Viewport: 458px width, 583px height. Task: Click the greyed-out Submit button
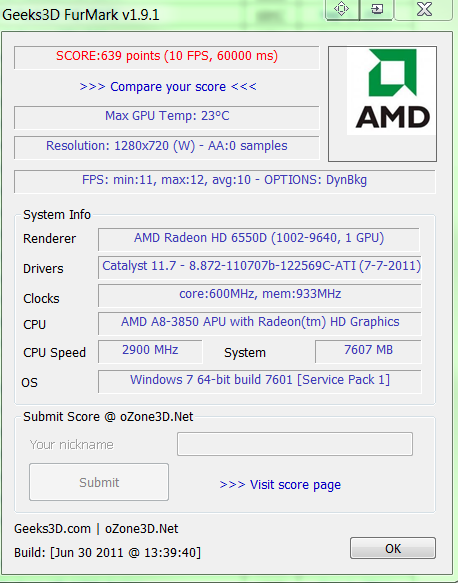click(x=99, y=482)
